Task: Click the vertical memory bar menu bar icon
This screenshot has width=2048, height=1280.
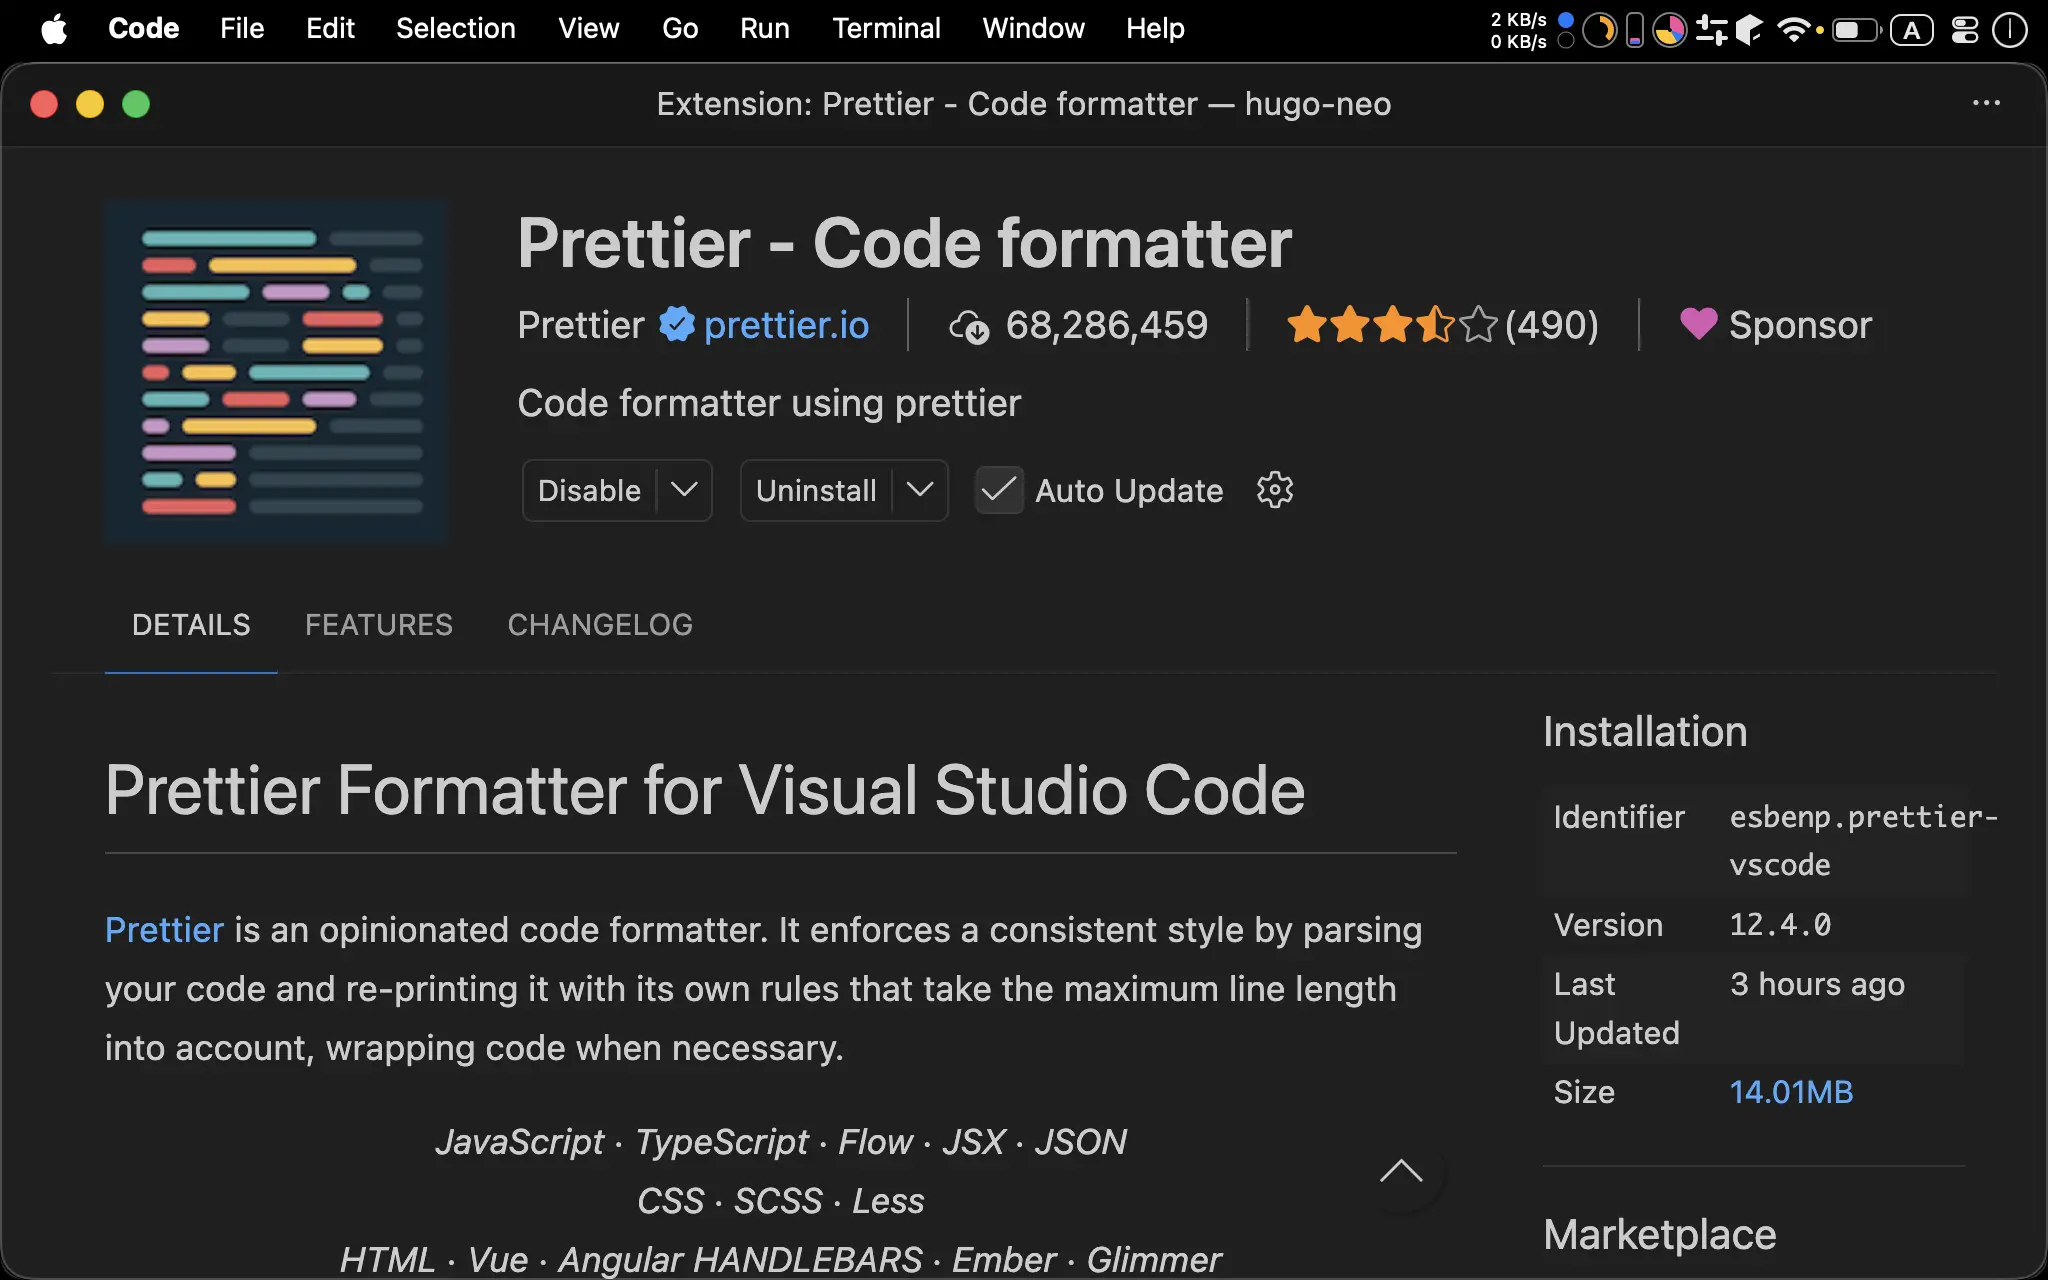Action: 1635,30
